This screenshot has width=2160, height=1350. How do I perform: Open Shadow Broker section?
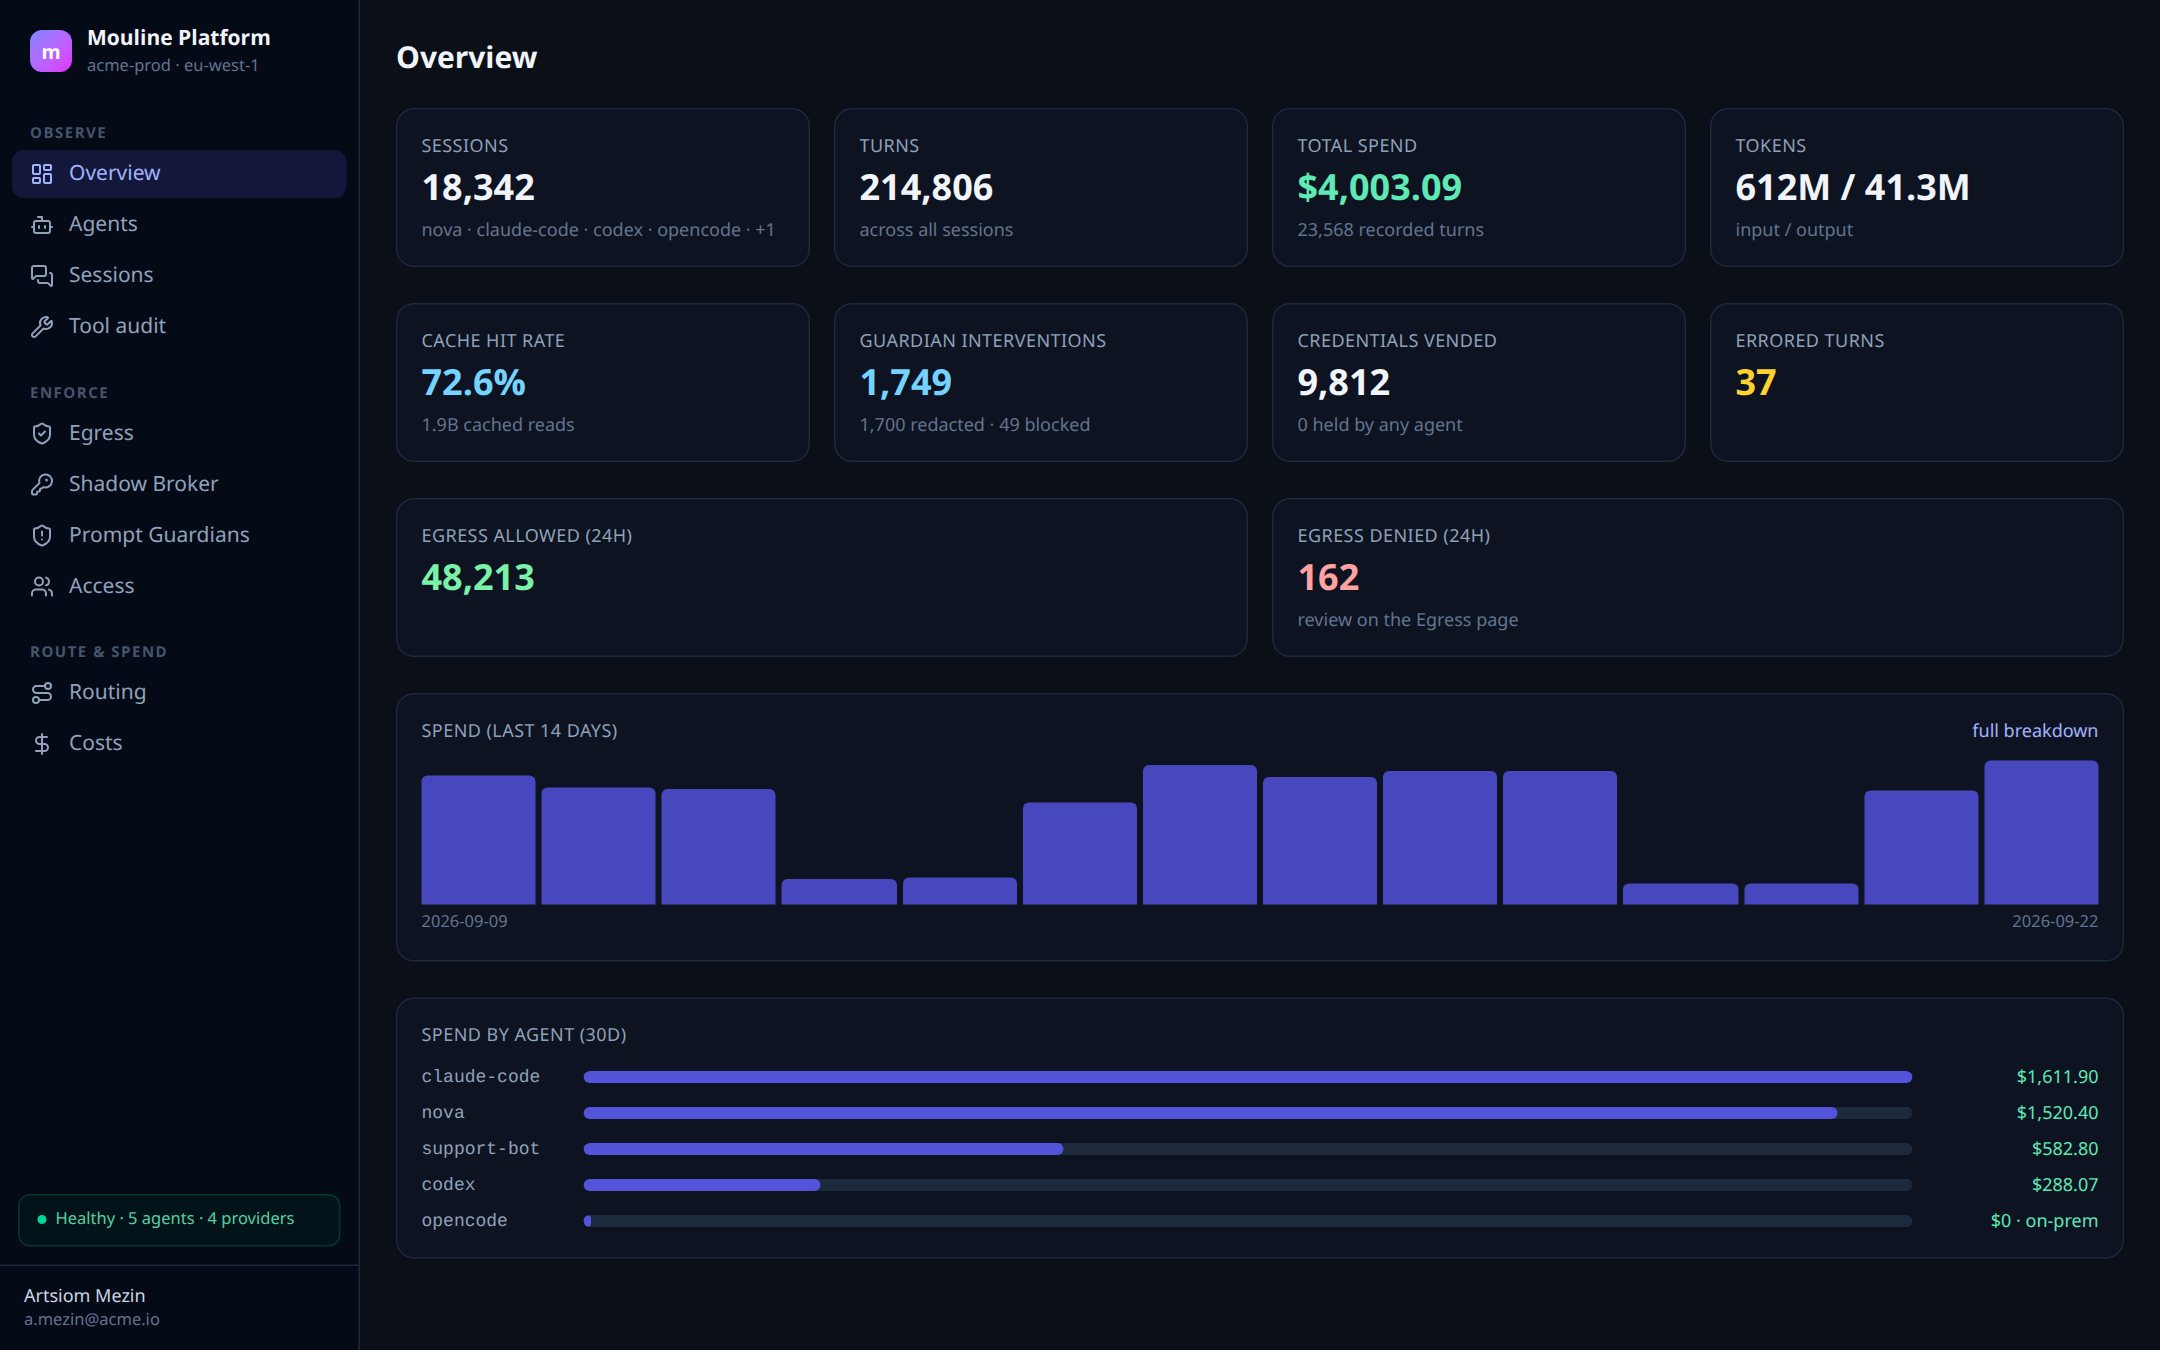pos(179,485)
